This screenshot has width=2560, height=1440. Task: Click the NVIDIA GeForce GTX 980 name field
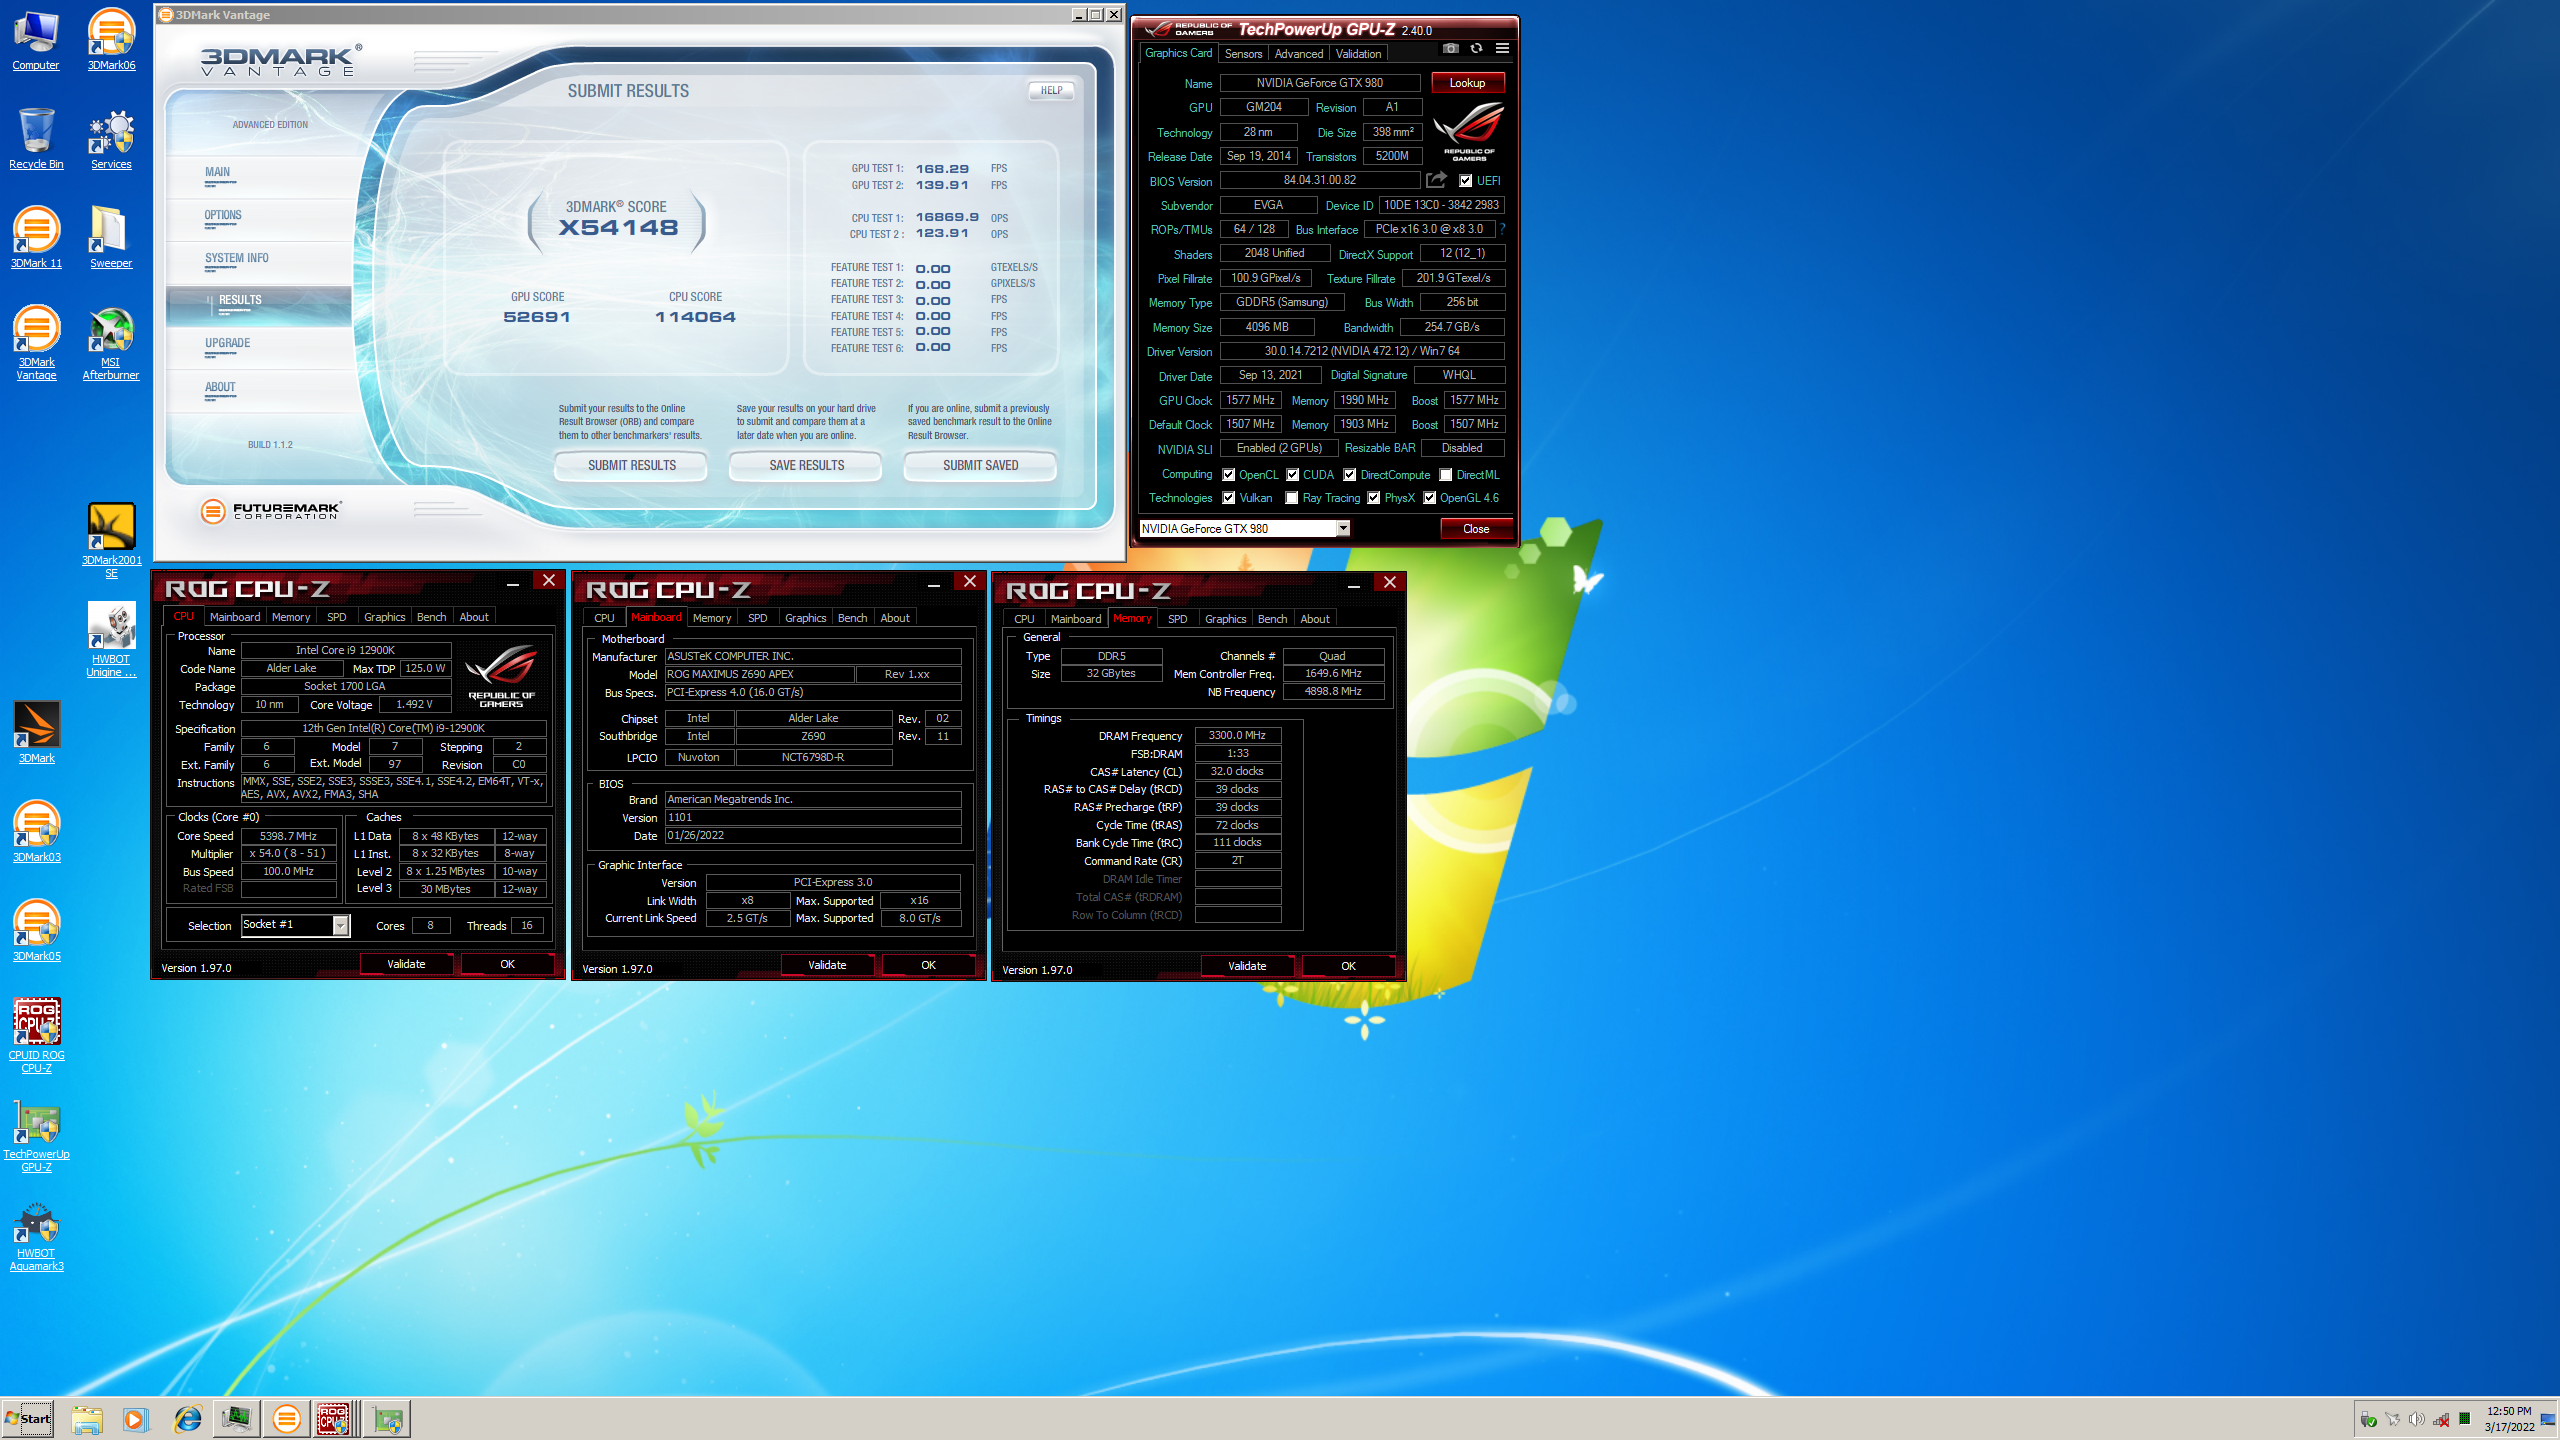[1319, 83]
